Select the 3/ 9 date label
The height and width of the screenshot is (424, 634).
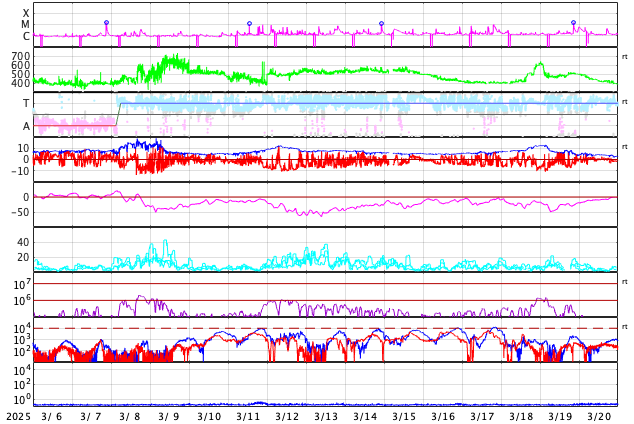click(x=169, y=417)
